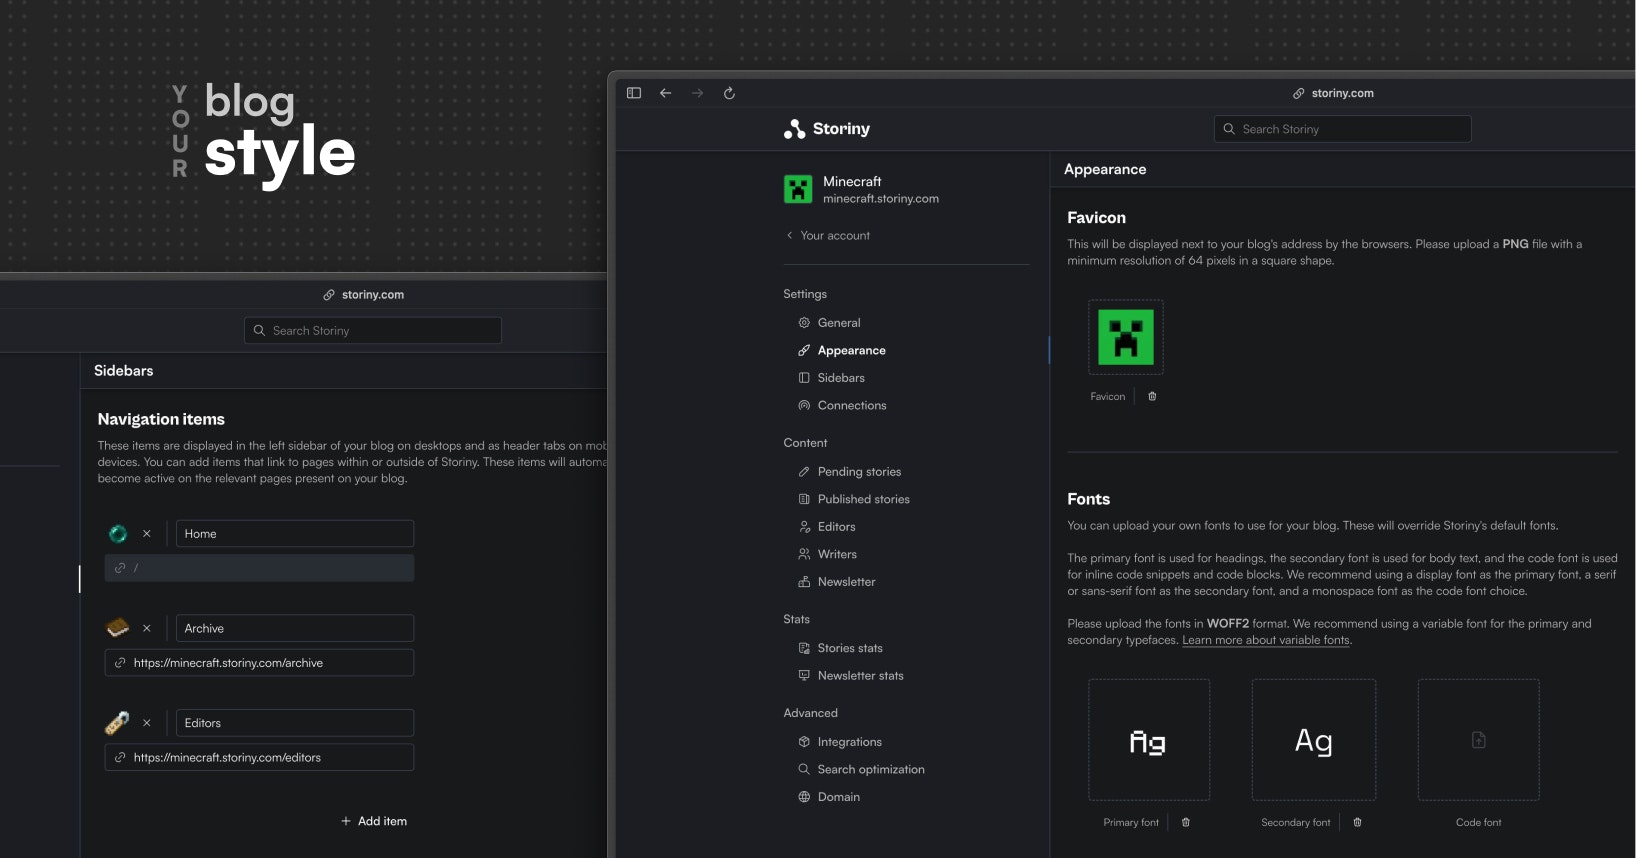Edit the Editors item name field
This screenshot has height=858, width=1636.
click(x=295, y=723)
